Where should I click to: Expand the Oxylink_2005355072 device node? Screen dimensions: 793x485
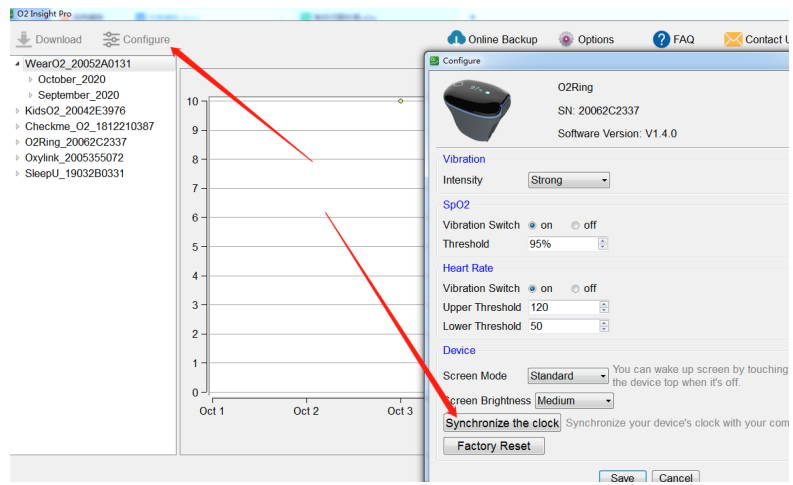click(x=17, y=158)
